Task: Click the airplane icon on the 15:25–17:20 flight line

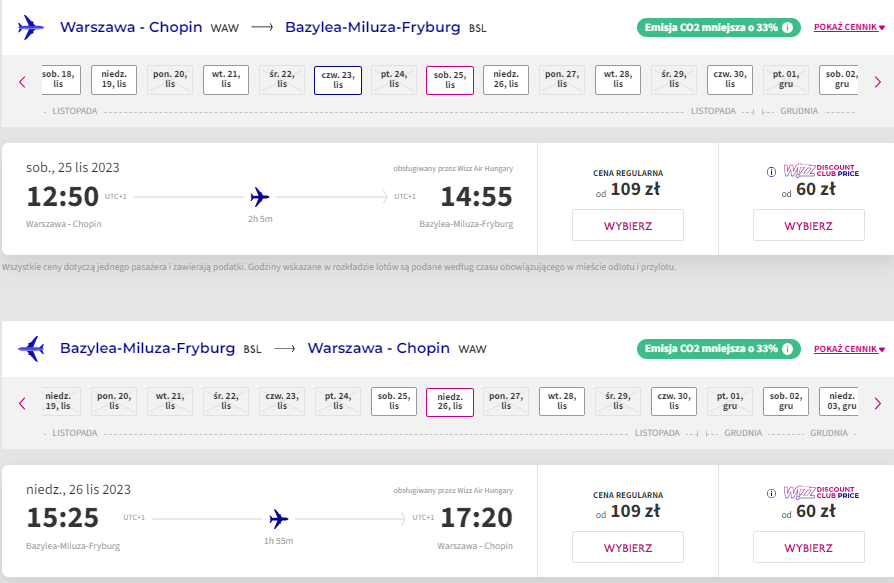Action: point(278,519)
